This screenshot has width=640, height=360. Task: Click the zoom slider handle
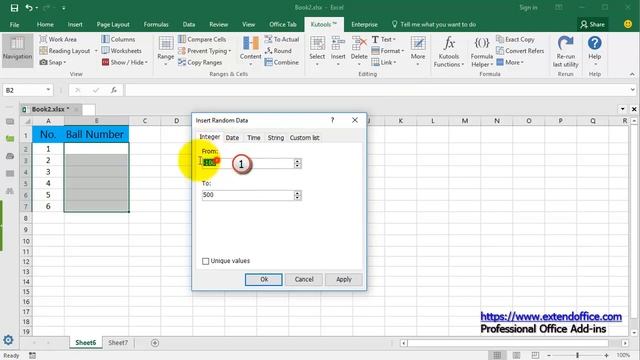(x=578, y=356)
